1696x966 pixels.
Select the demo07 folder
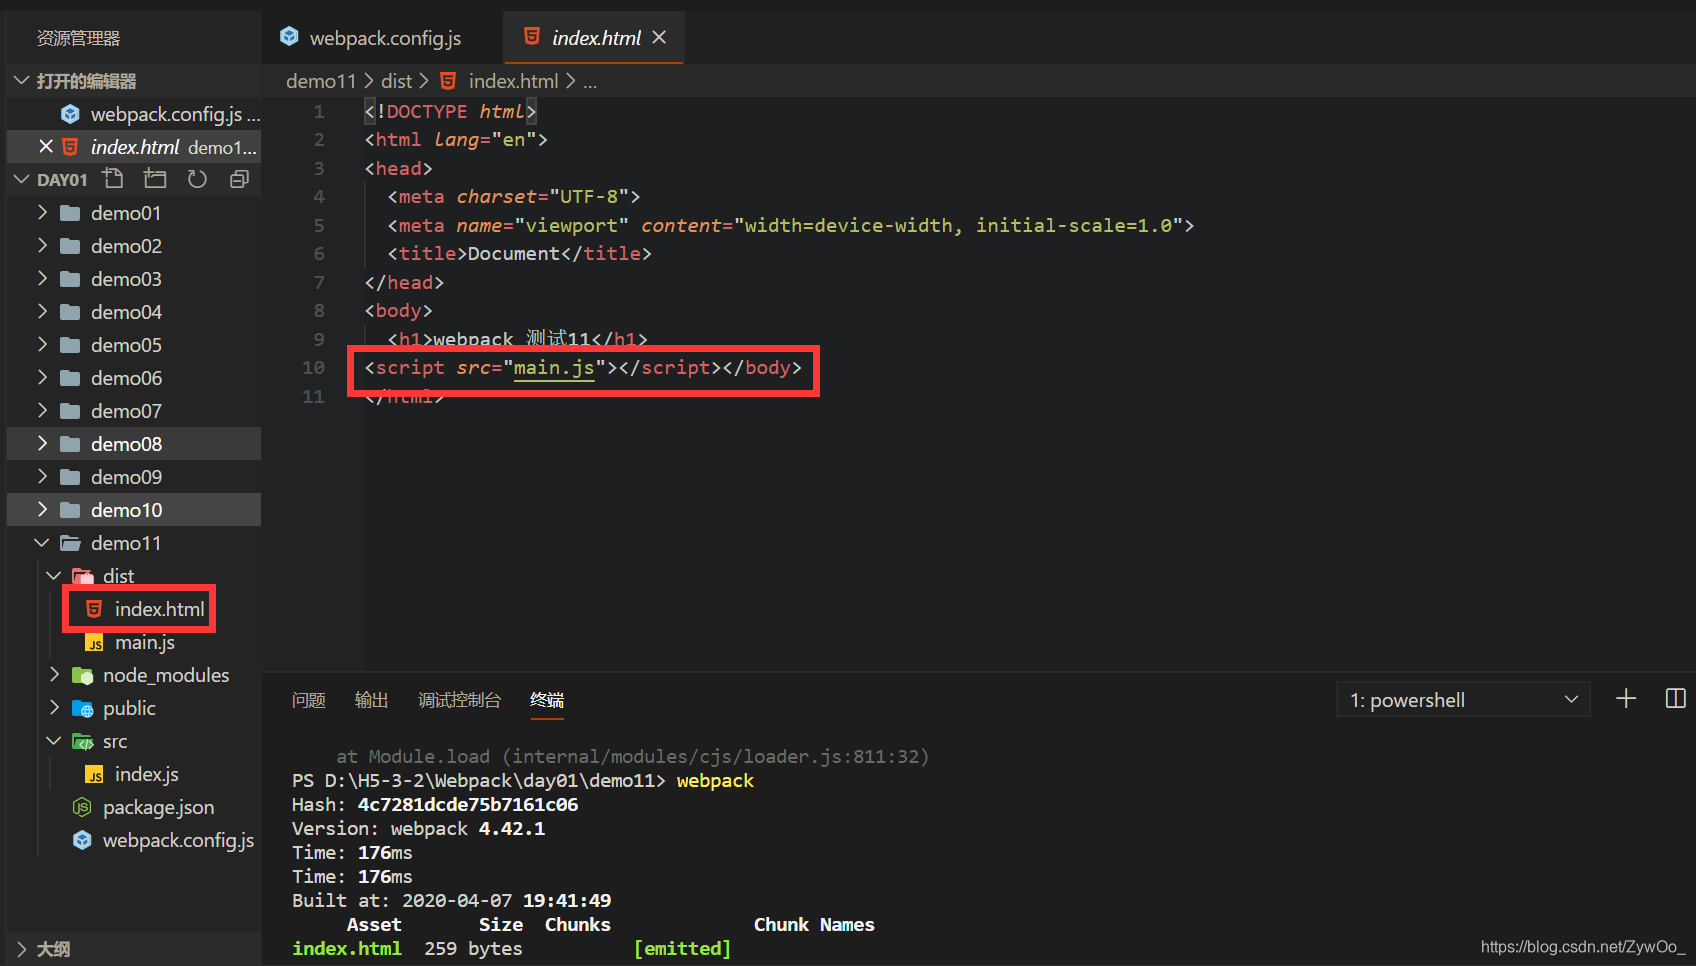(134, 411)
